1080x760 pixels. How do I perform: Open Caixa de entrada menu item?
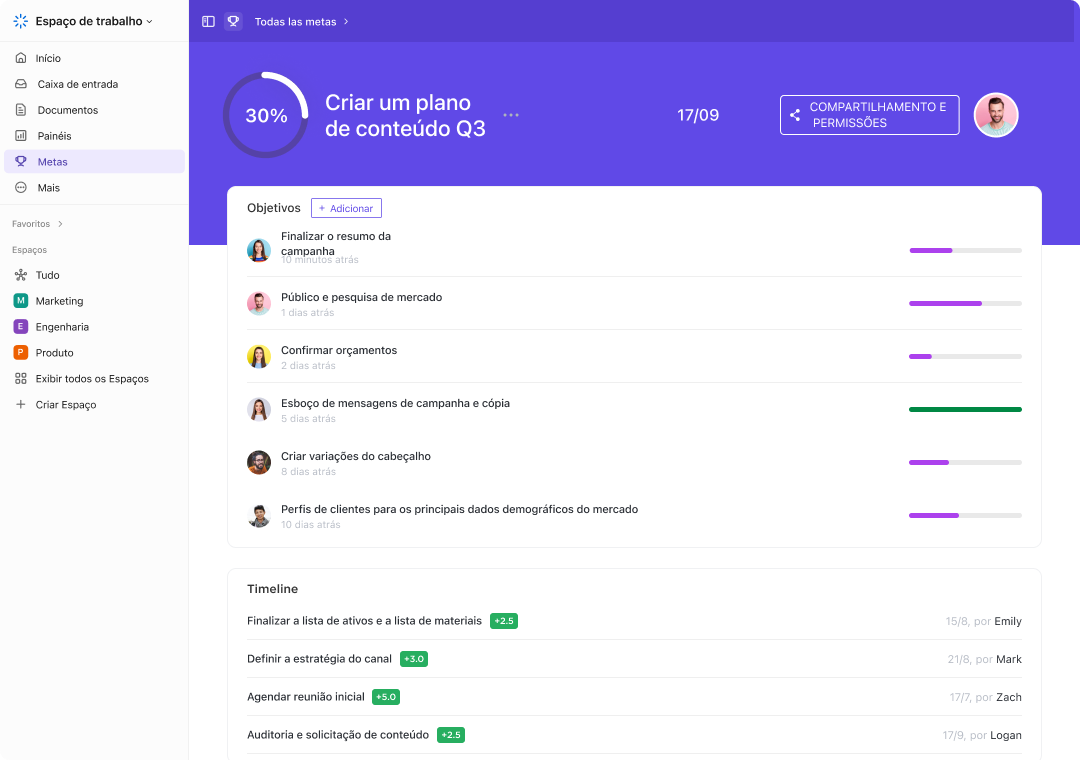(94, 84)
